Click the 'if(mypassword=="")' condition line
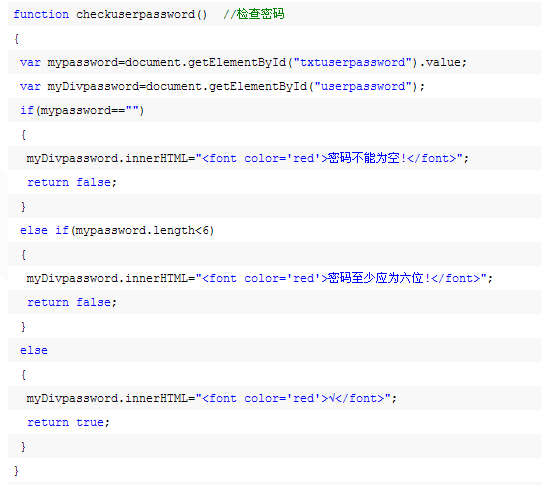This screenshot has width=542, height=485. 82,111
